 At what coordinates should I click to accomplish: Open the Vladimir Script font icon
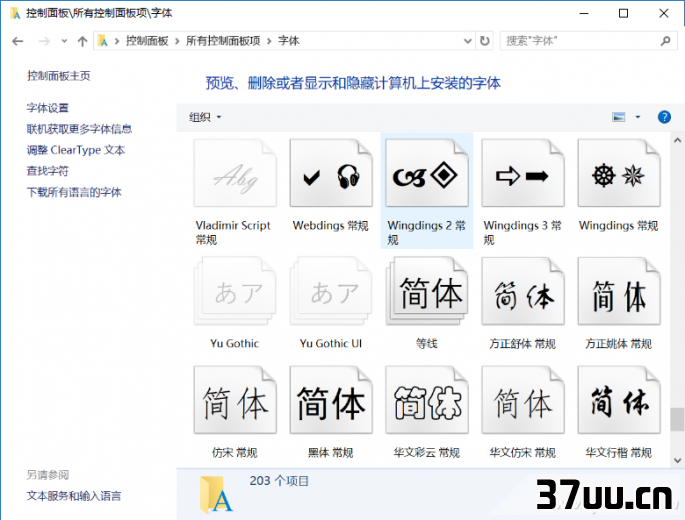[x=235, y=173]
